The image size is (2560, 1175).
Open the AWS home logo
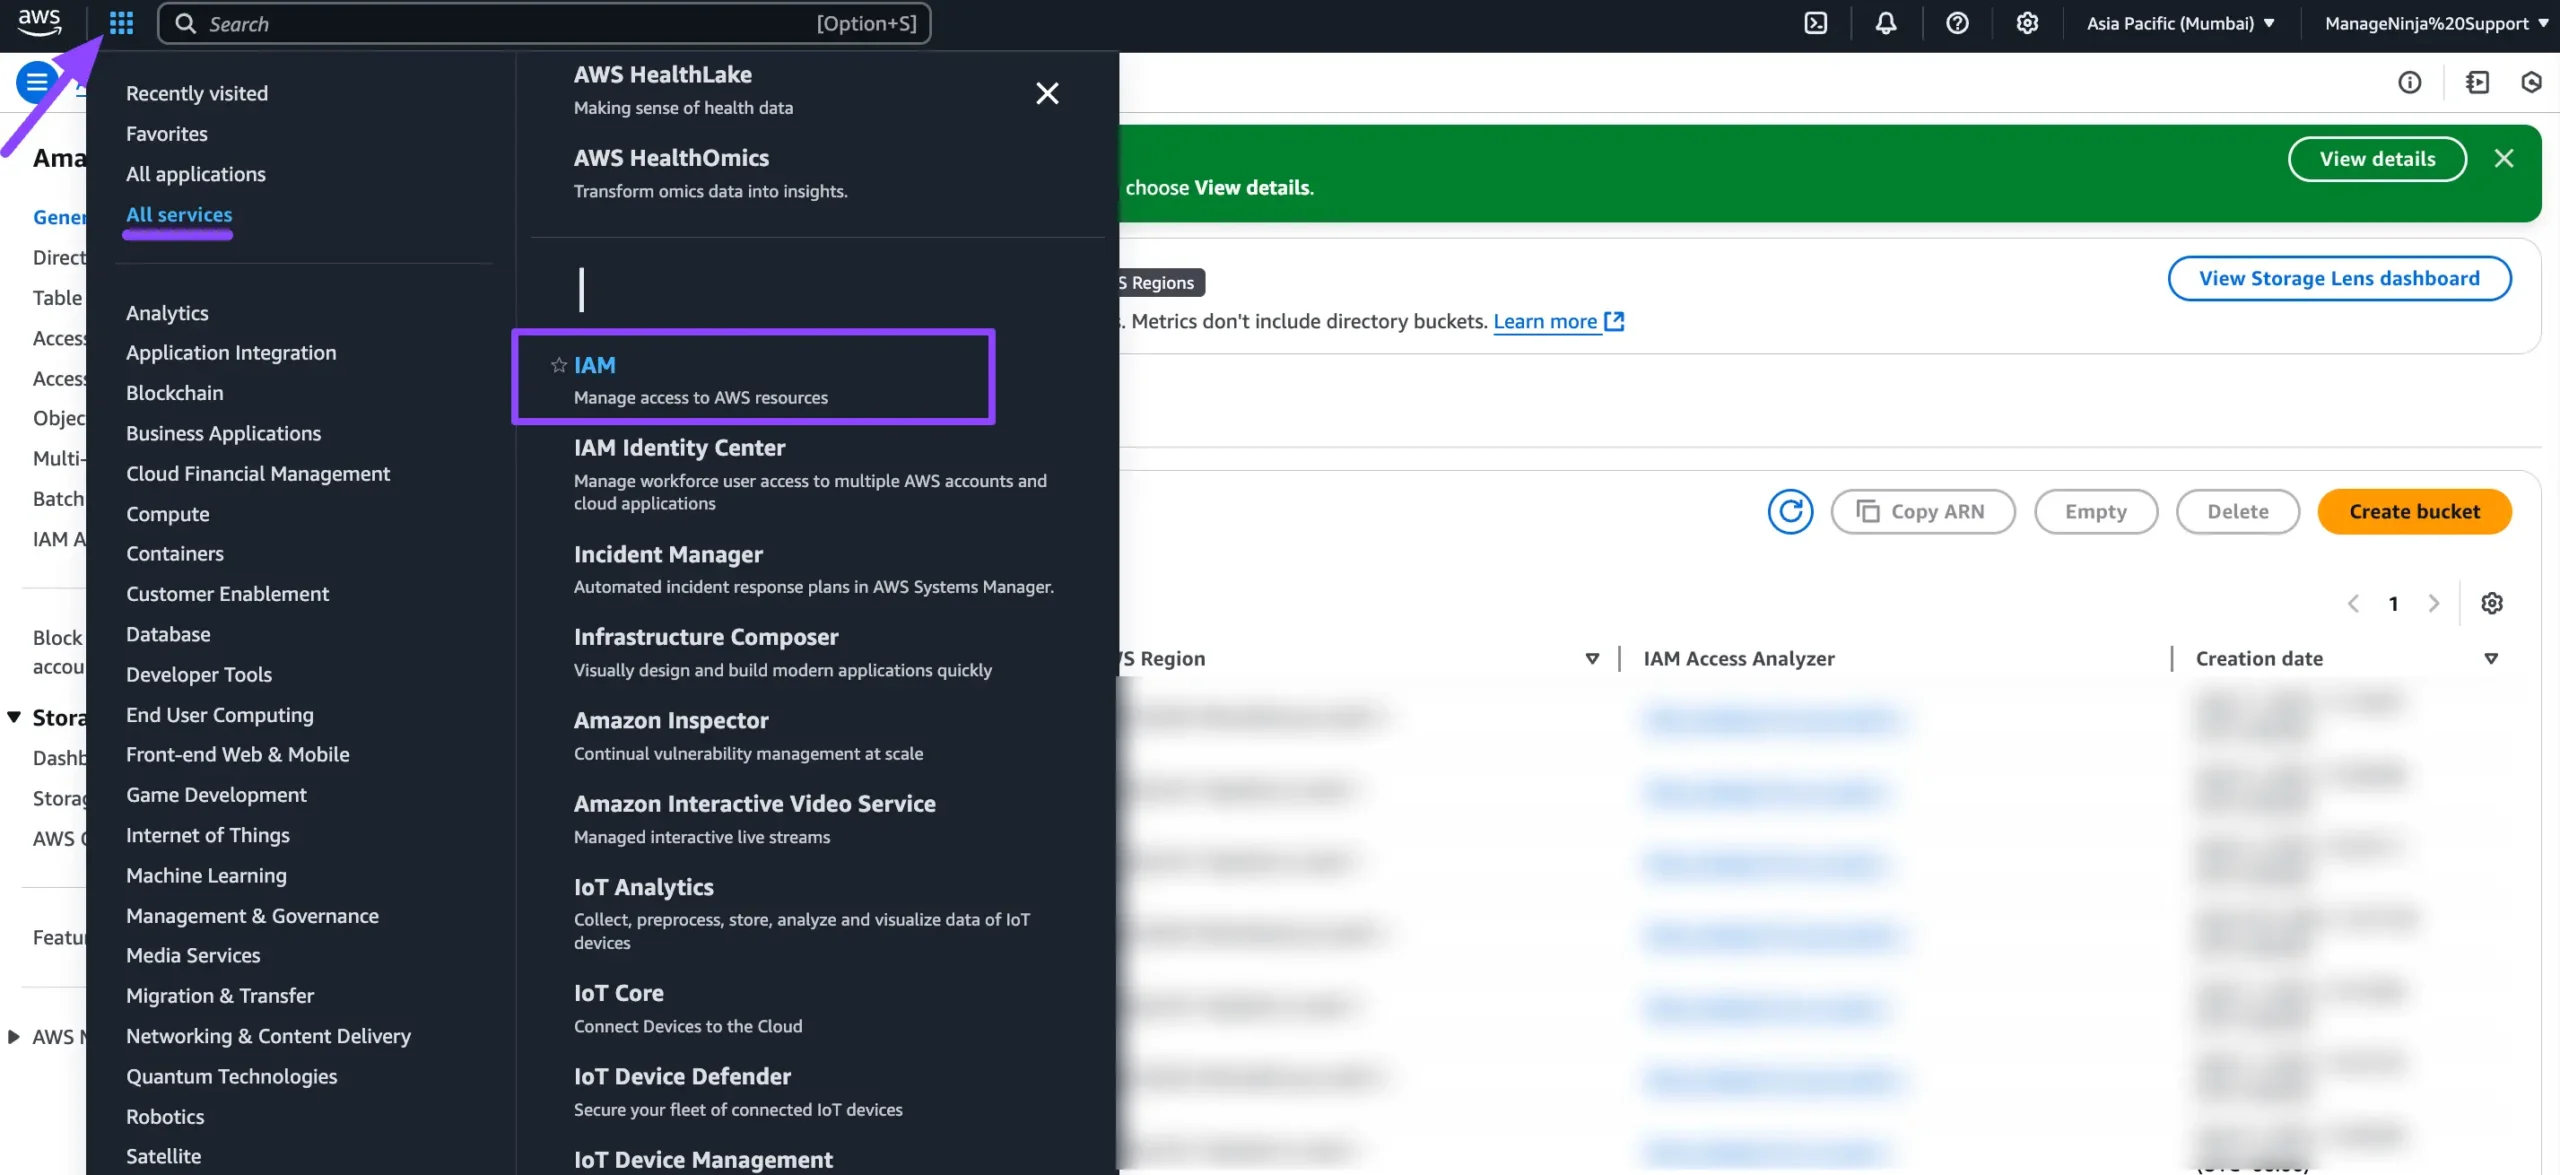pos(39,23)
